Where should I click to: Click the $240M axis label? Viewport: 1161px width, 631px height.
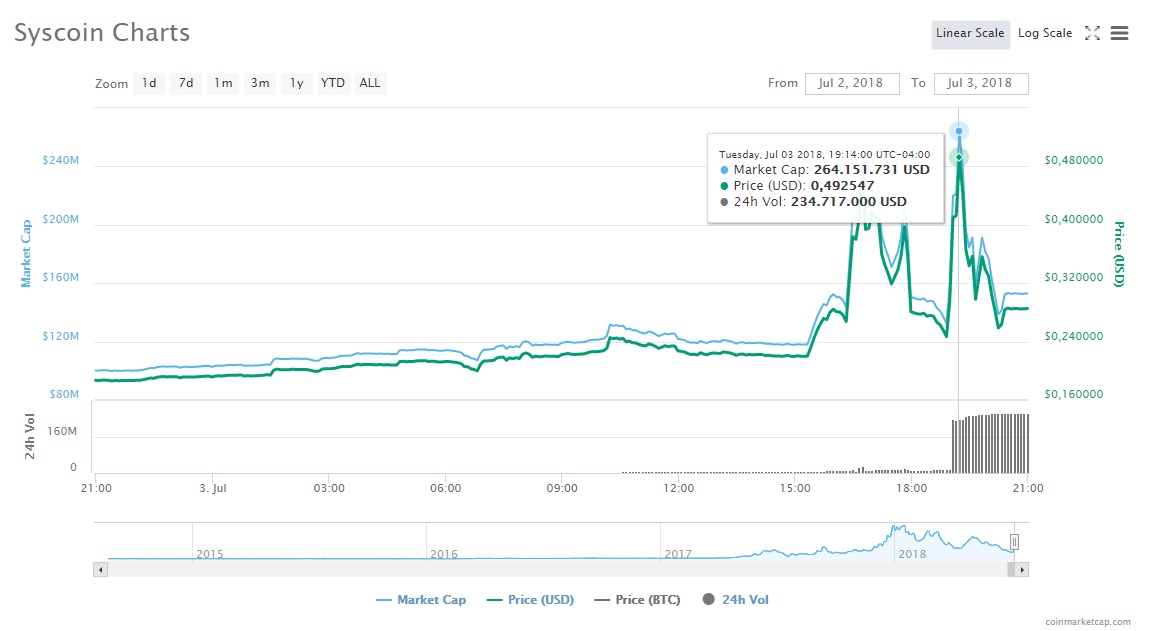click(x=61, y=160)
